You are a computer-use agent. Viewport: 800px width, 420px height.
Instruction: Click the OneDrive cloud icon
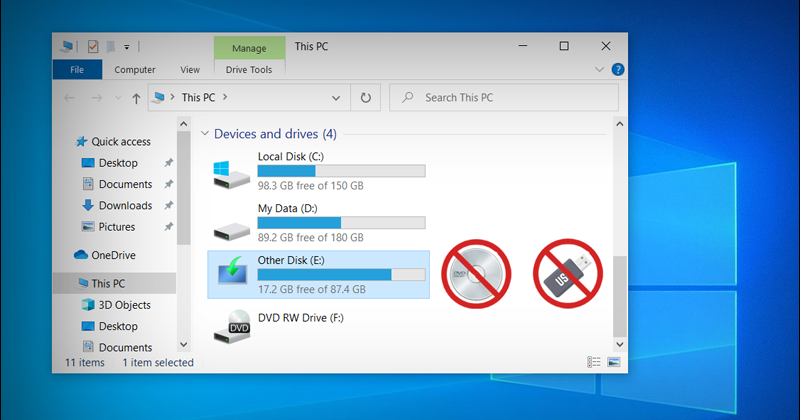coord(81,255)
